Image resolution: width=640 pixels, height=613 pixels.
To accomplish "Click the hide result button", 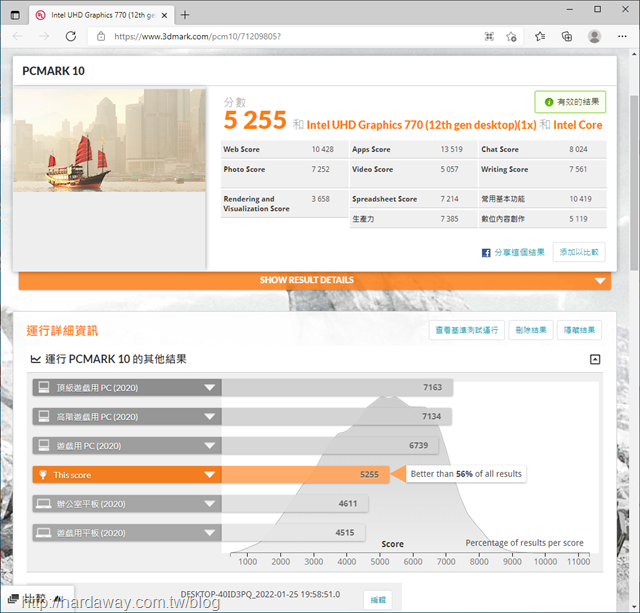I will 579,330.
